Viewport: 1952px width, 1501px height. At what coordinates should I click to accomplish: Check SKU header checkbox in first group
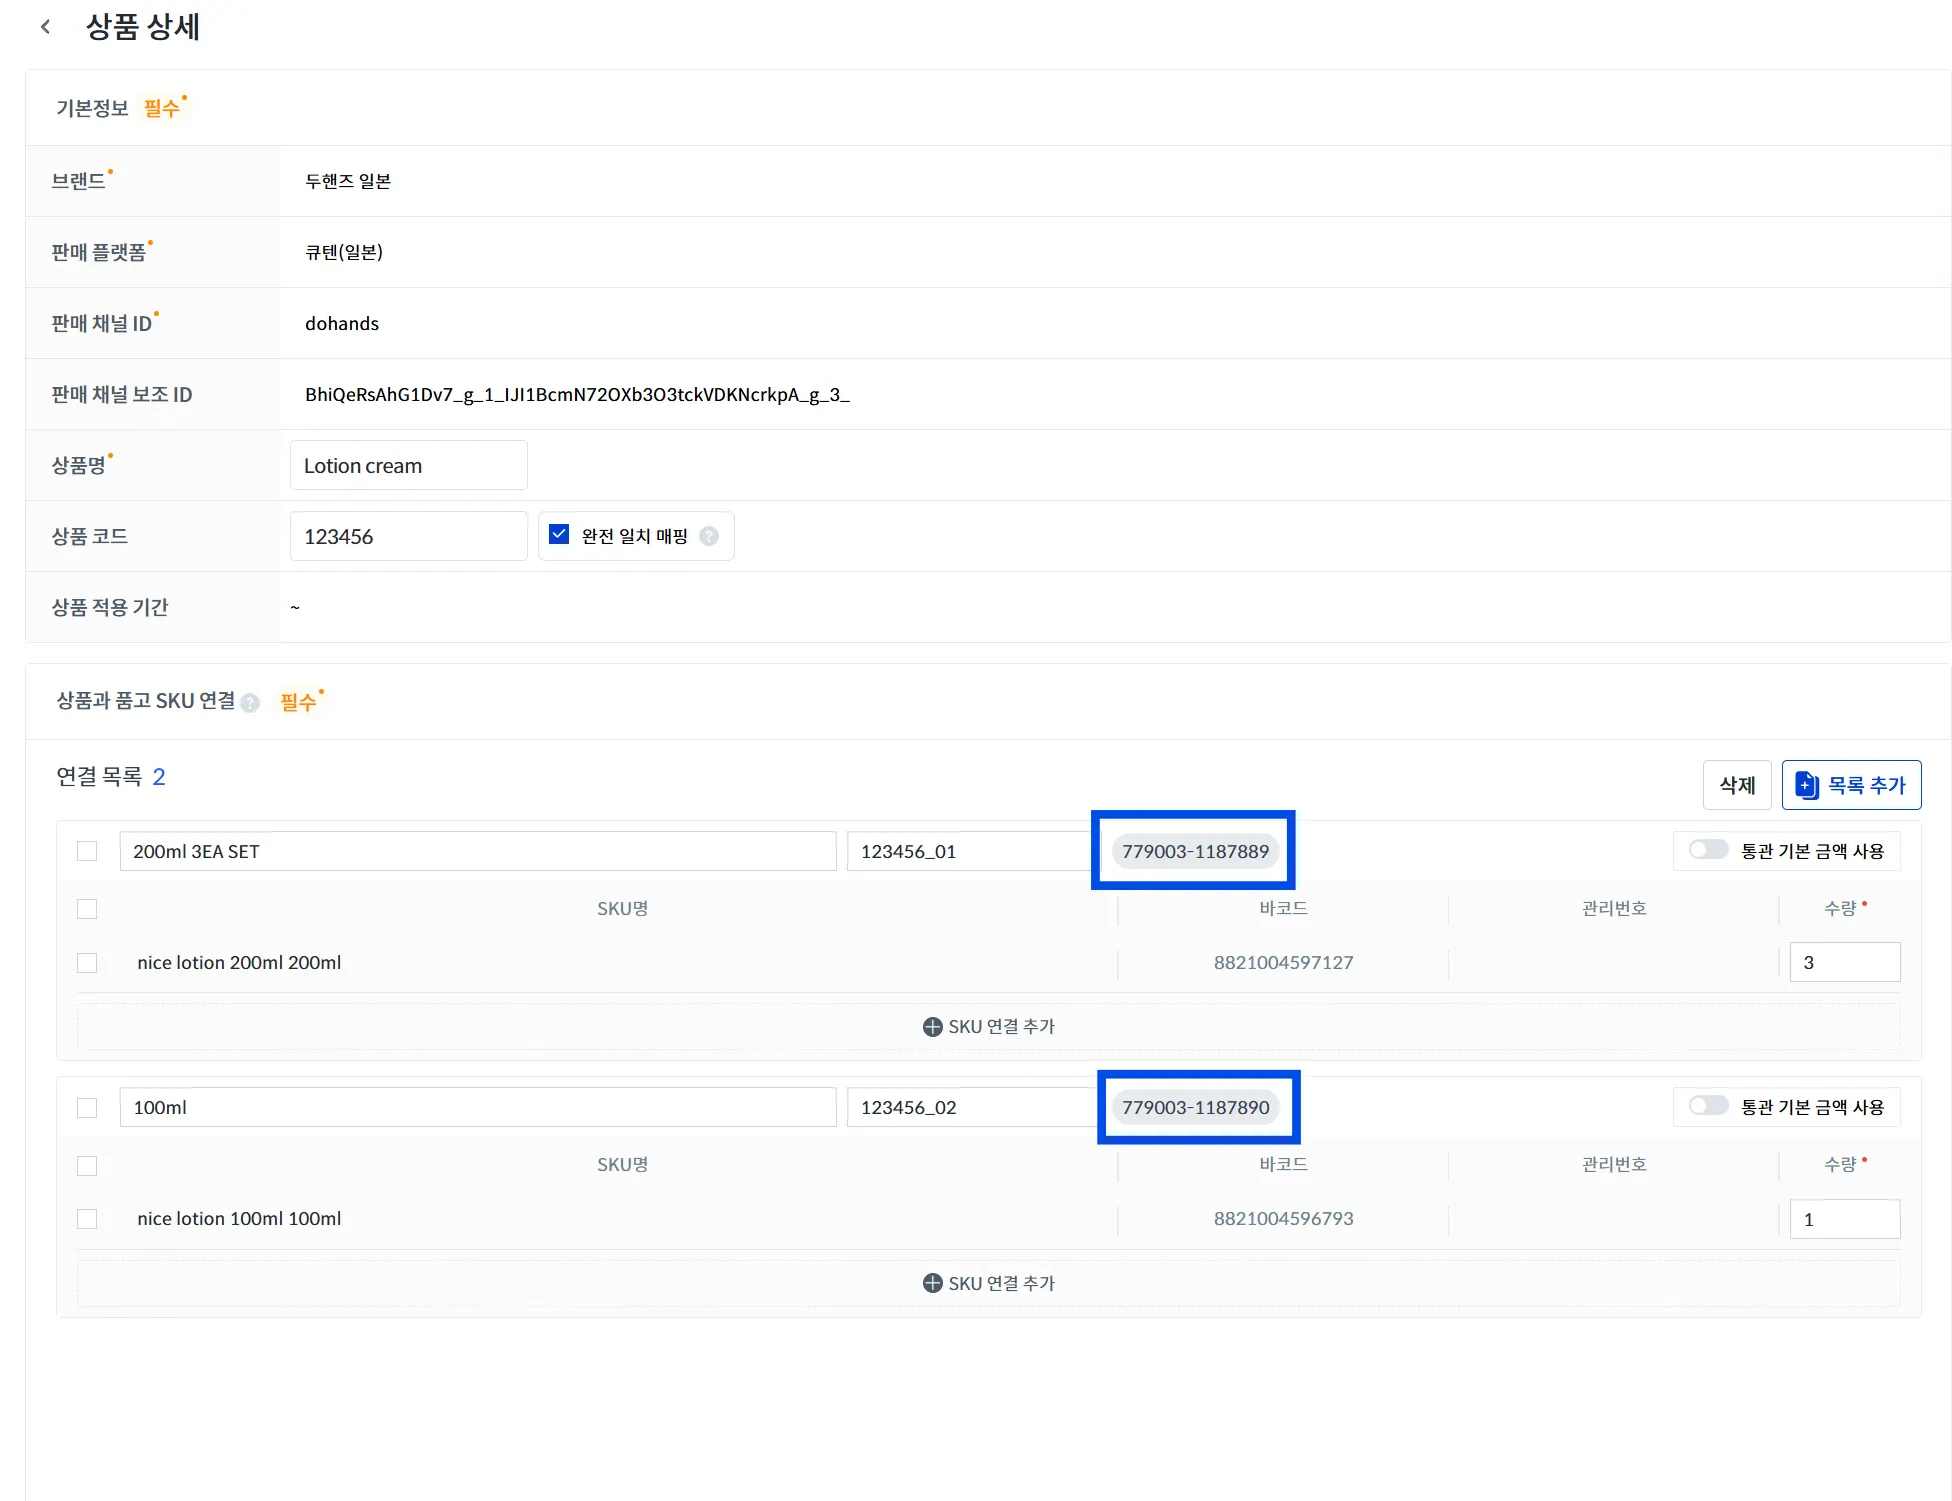[87, 909]
